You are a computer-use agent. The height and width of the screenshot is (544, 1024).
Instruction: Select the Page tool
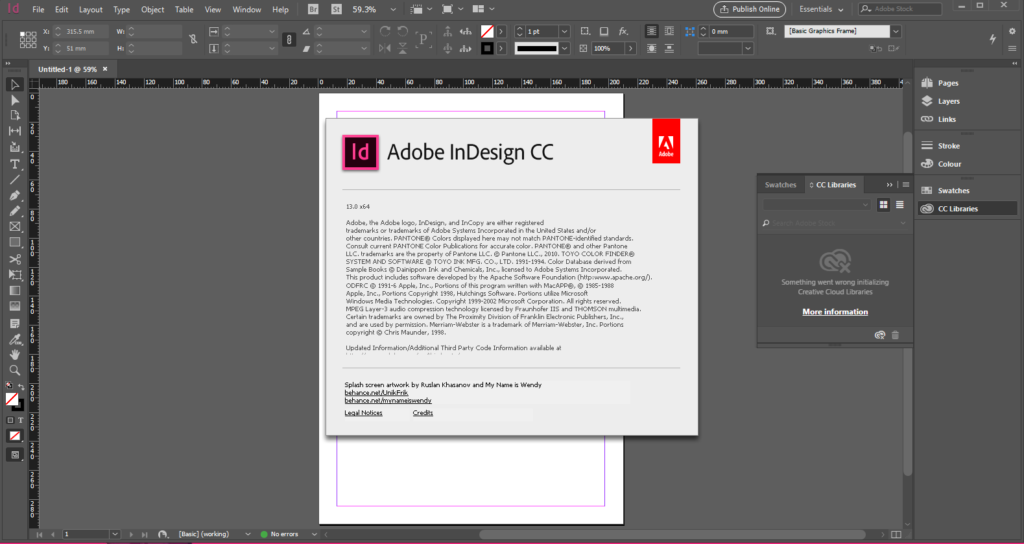(x=14, y=116)
